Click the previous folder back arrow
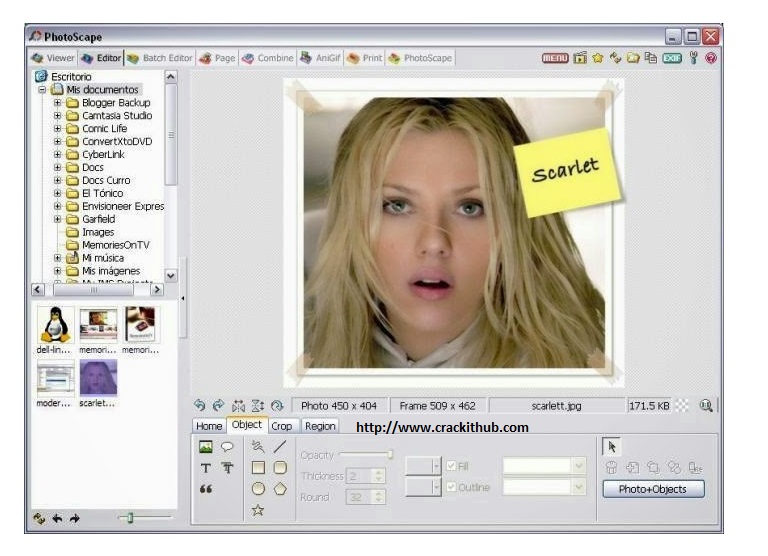 click(57, 518)
